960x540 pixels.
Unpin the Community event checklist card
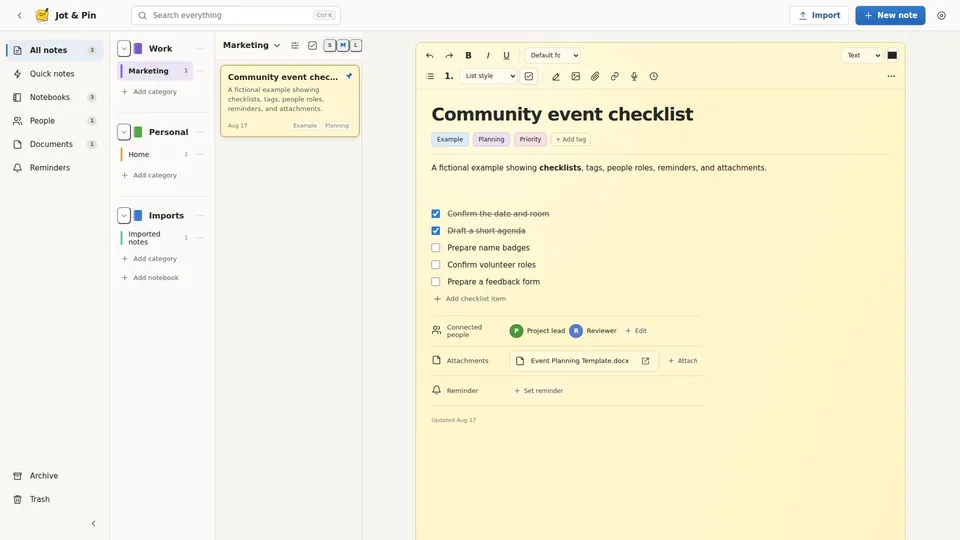pyautogui.click(x=349, y=77)
